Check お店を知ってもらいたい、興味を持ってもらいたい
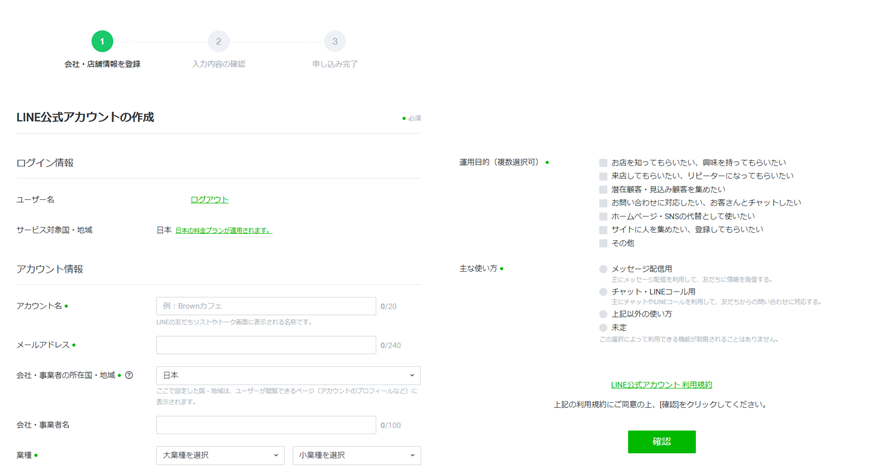The height and width of the screenshot is (471, 886). (x=603, y=163)
